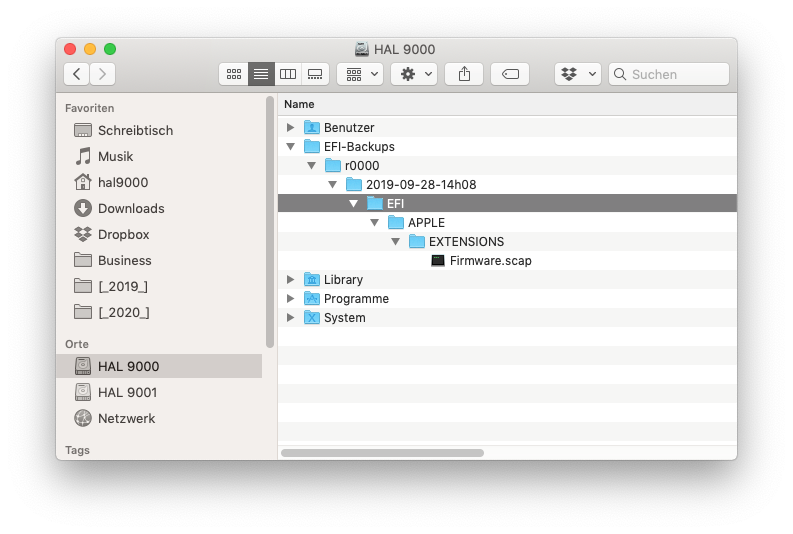The height and width of the screenshot is (534, 793).
Task: Click the Suchen search field
Action: (669, 74)
